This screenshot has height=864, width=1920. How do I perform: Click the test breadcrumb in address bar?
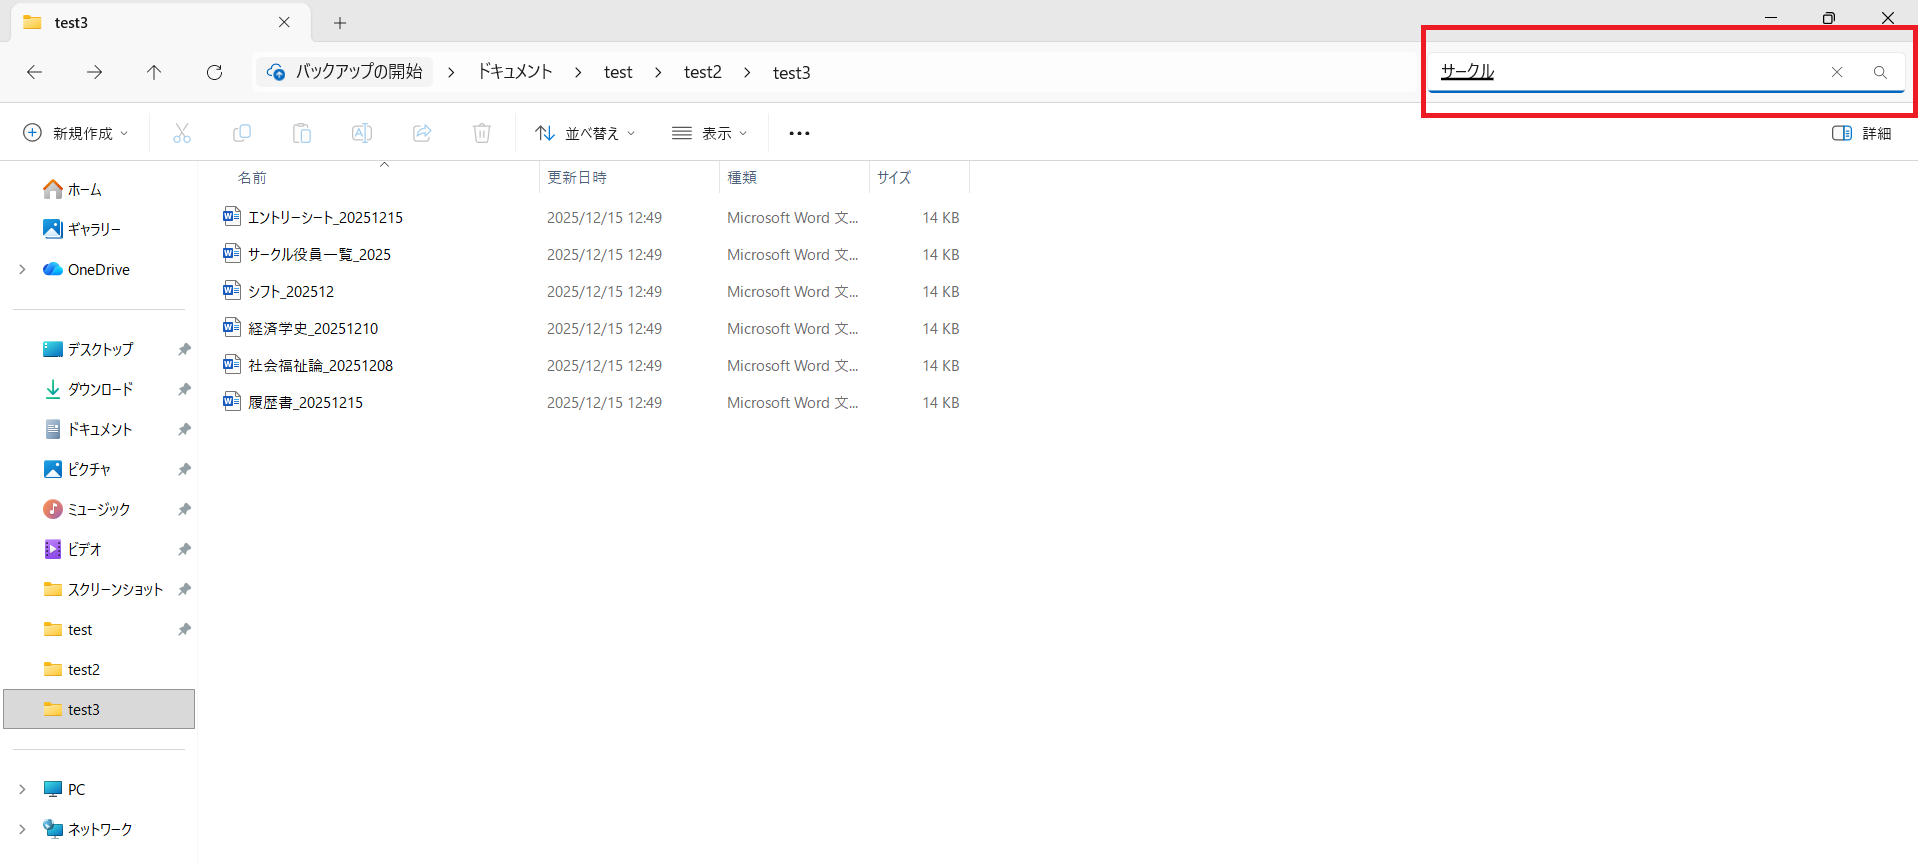tap(618, 72)
